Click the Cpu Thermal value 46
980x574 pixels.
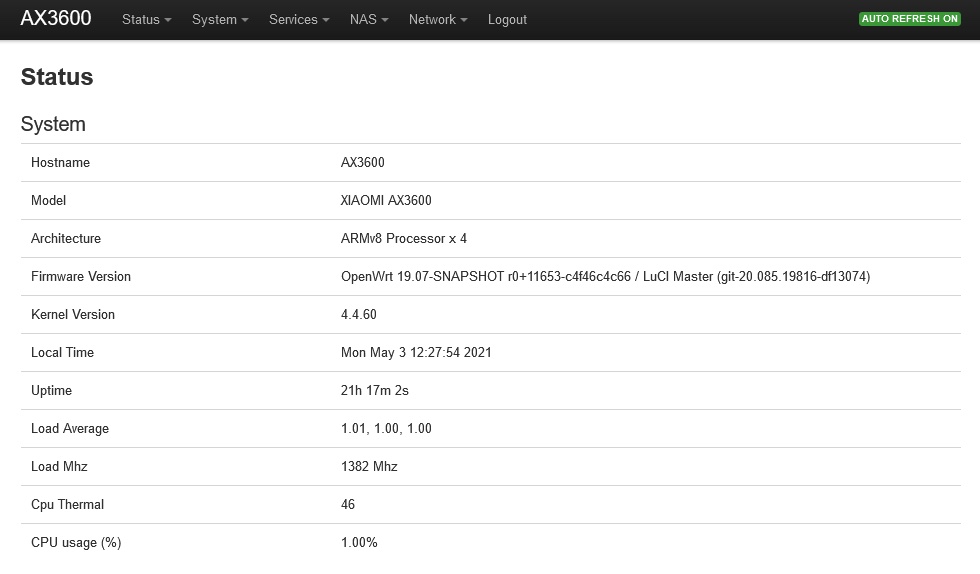pyautogui.click(x=348, y=505)
